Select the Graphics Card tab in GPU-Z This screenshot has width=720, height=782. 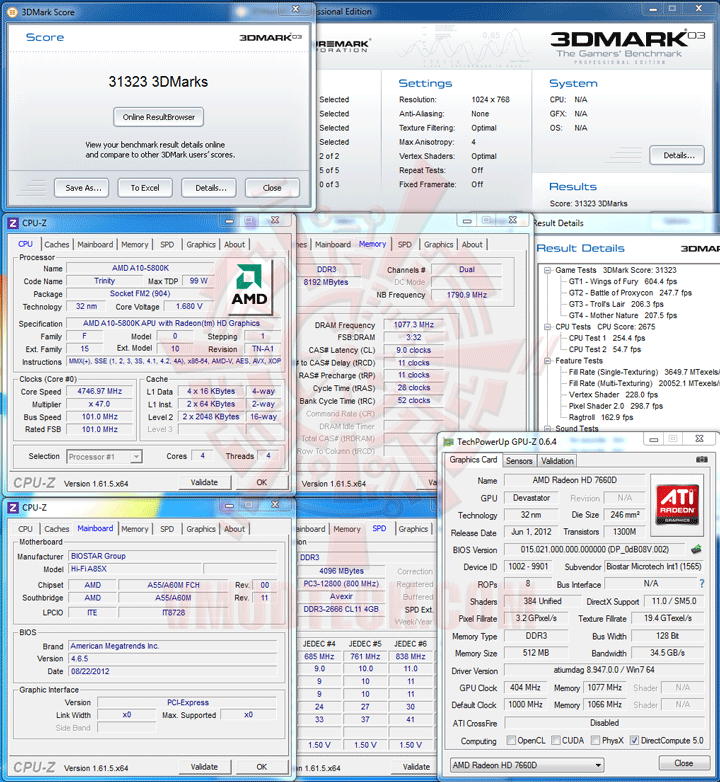point(473,459)
